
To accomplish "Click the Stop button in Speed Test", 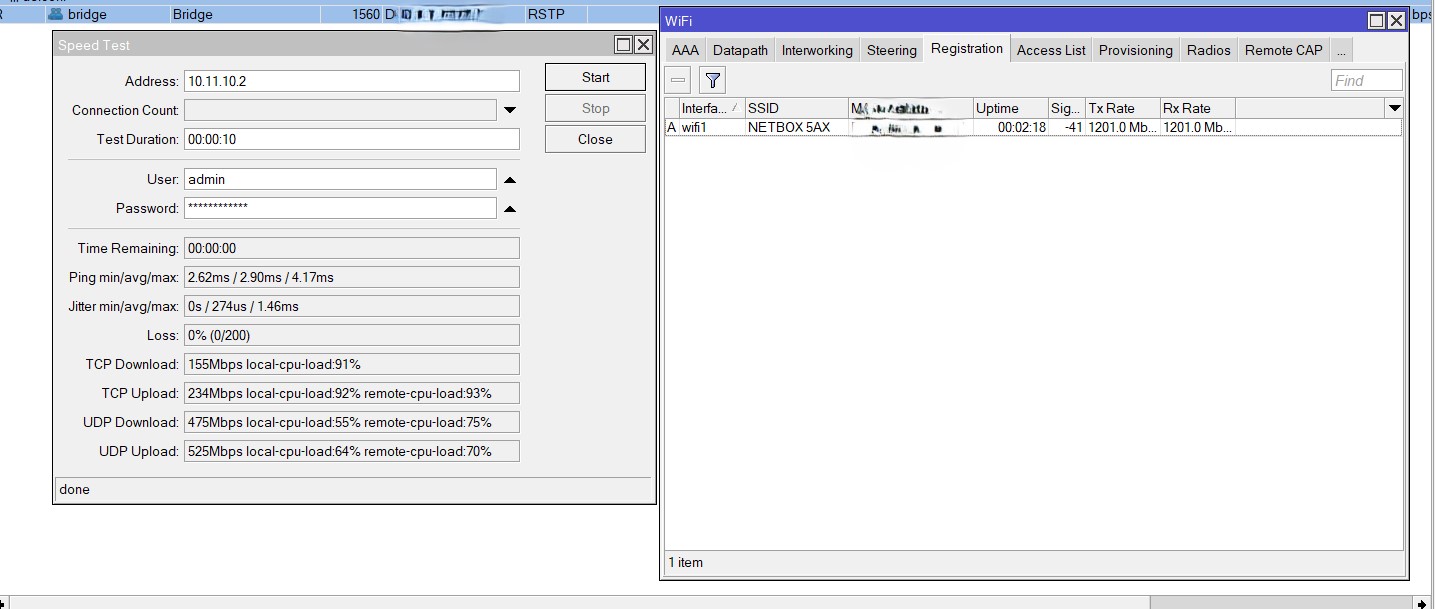I will [x=595, y=108].
